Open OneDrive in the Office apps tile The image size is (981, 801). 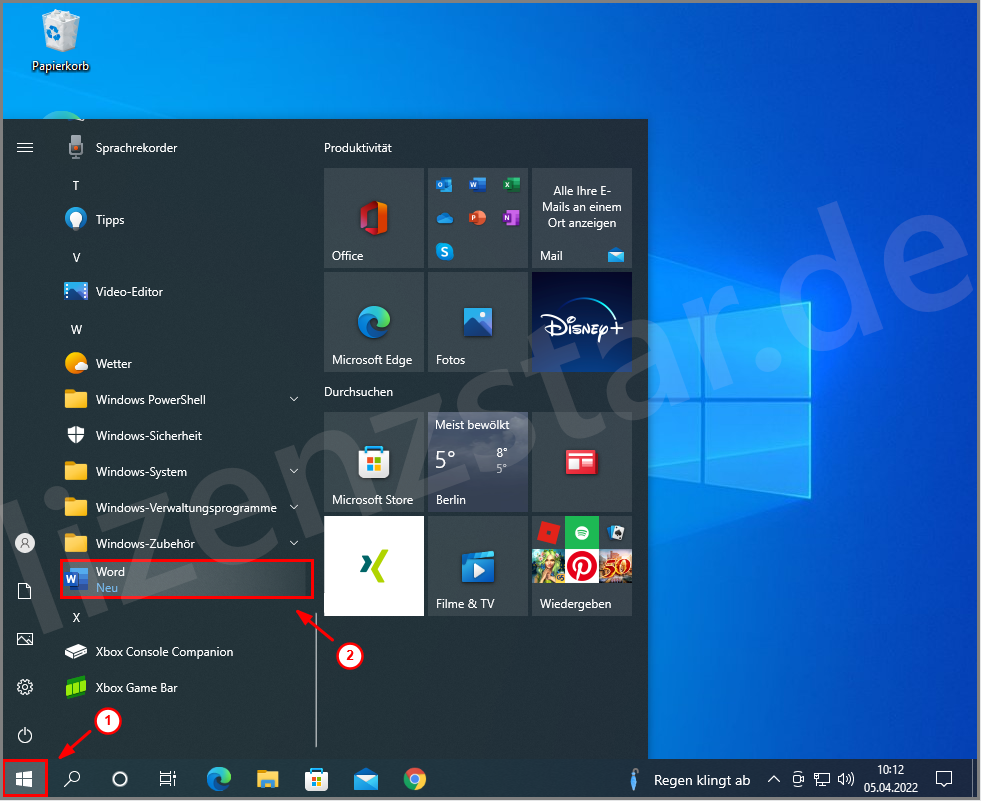pos(444,218)
